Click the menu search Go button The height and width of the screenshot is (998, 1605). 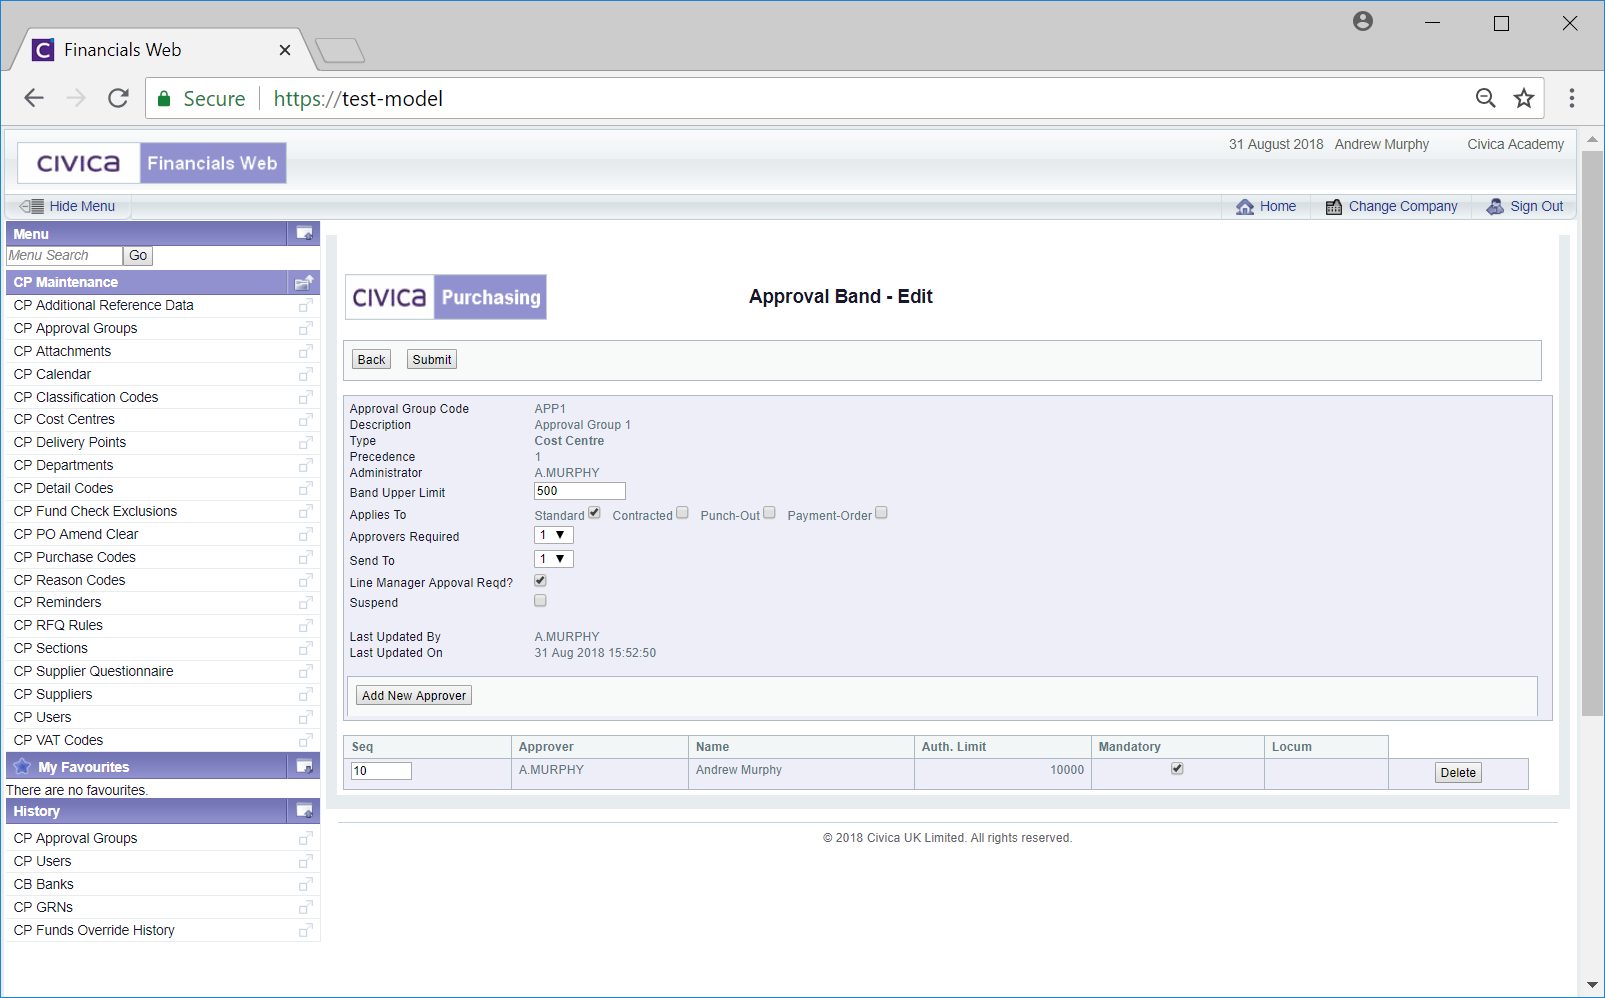pyautogui.click(x=138, y=256)
